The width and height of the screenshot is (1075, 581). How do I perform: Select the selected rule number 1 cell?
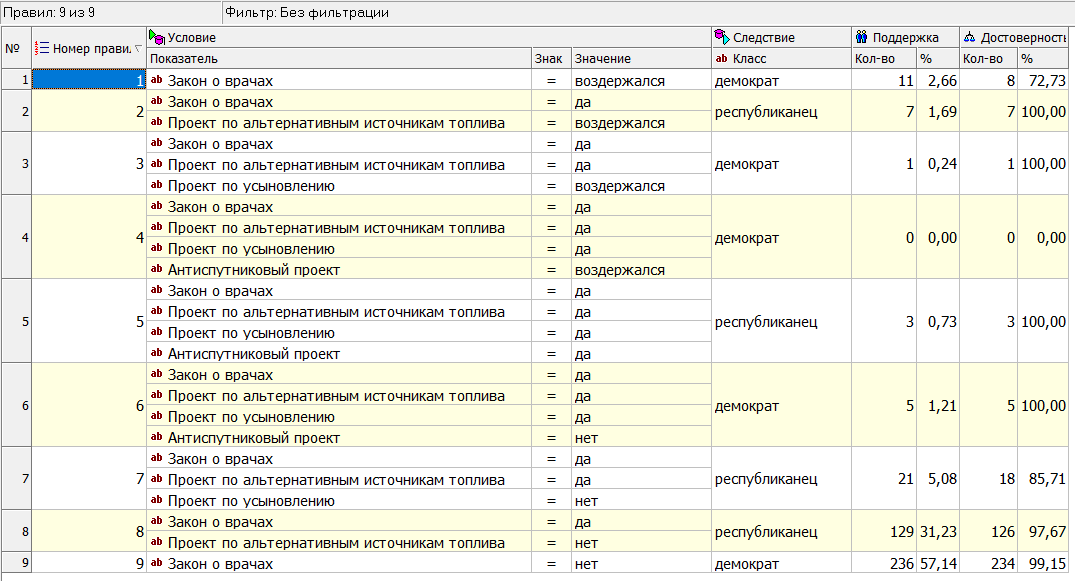tap(90, 81)
